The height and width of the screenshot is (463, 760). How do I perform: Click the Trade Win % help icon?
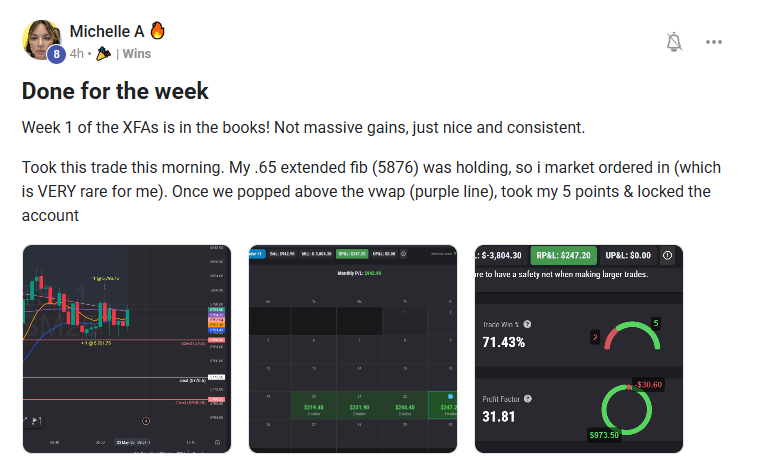(x=527, y=324)
